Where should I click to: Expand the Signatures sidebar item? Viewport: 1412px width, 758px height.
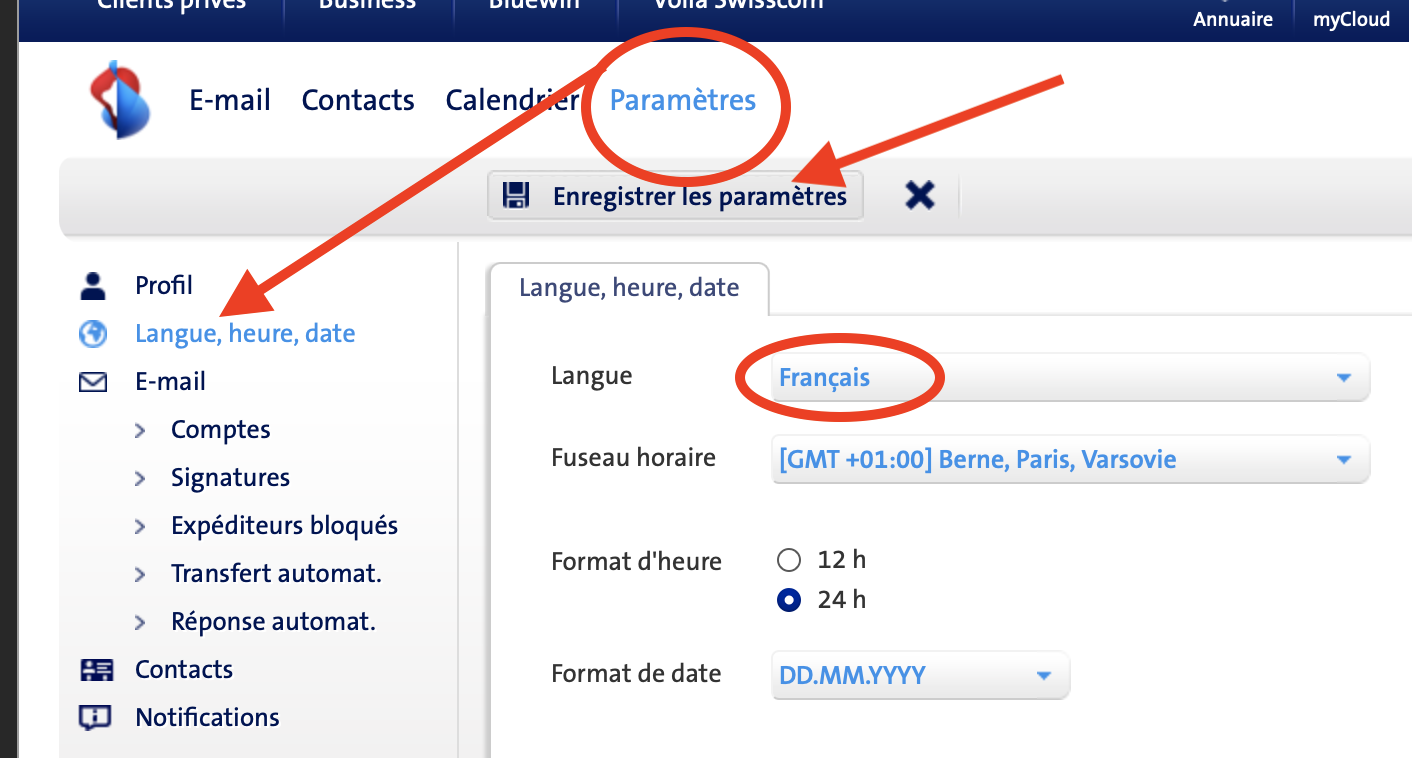pyautogui.click(x=230, y=478)
